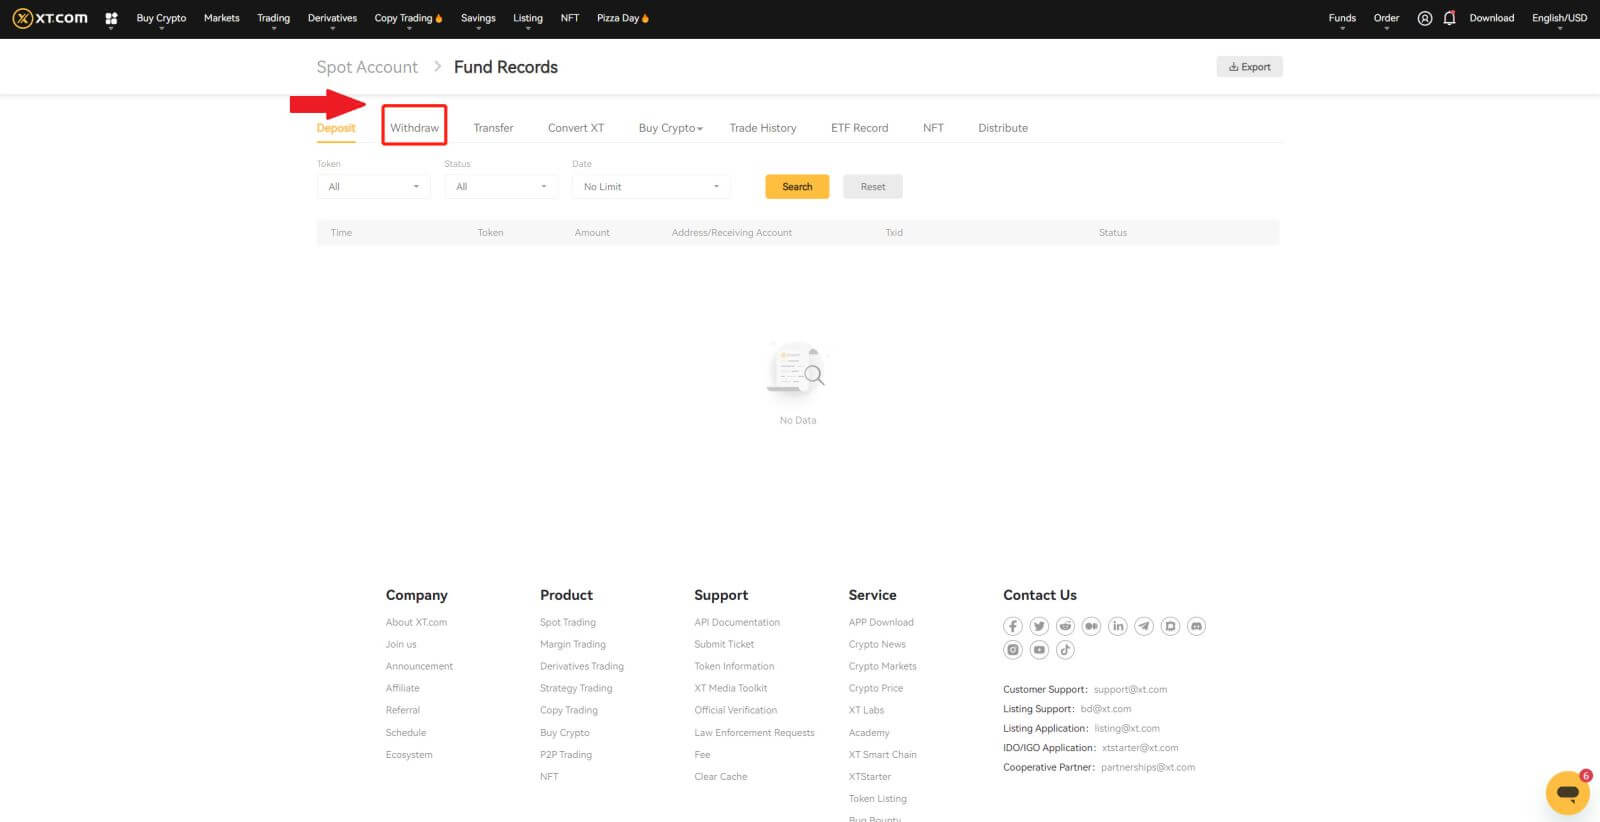
Task: Switch to the Withdraw tab
Action: click(414, 128)
